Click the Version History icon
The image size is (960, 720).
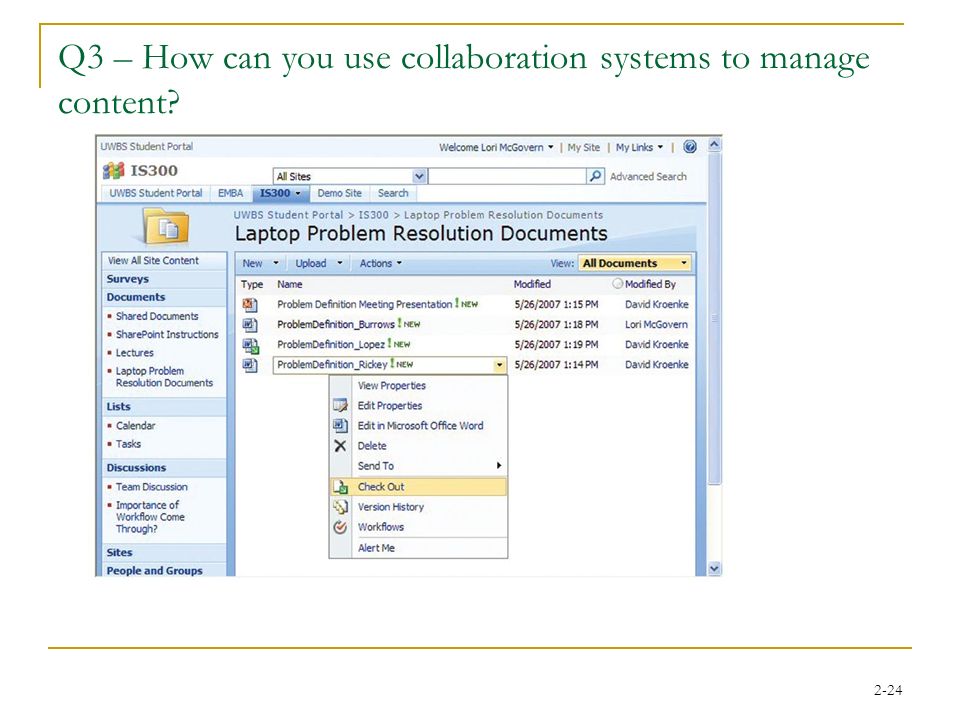(340, 507)
